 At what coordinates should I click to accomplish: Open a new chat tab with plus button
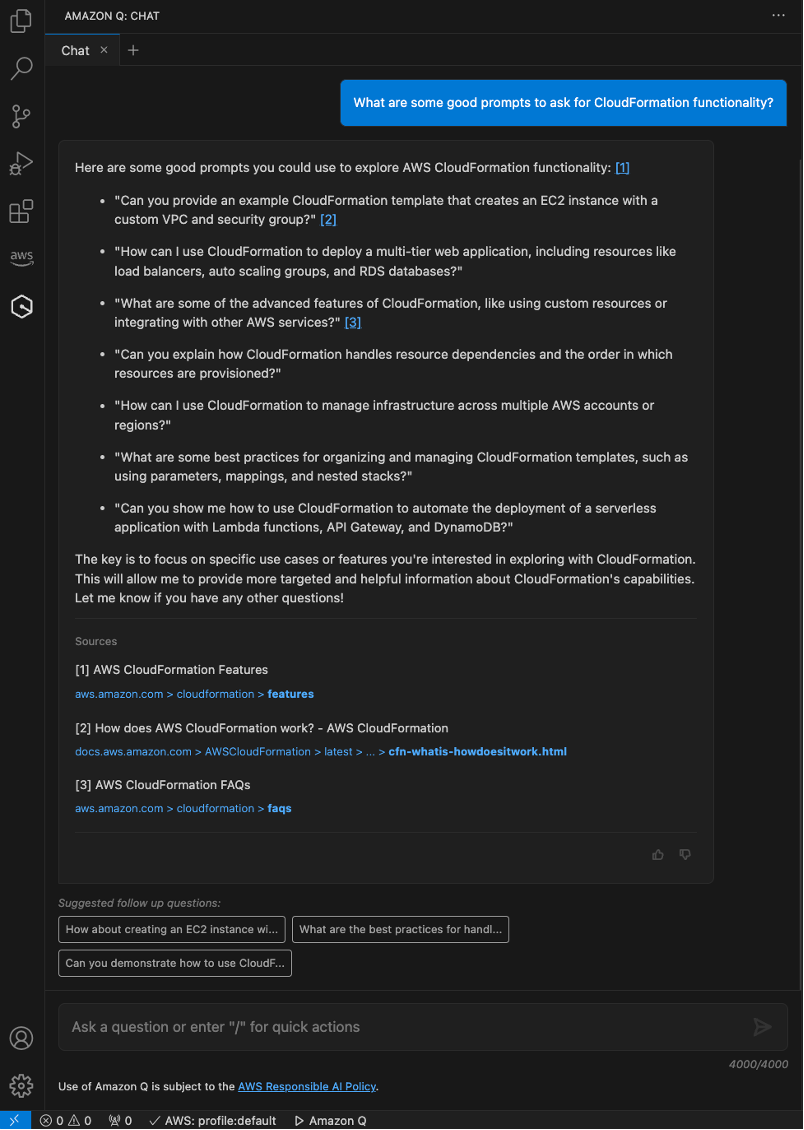133,49
